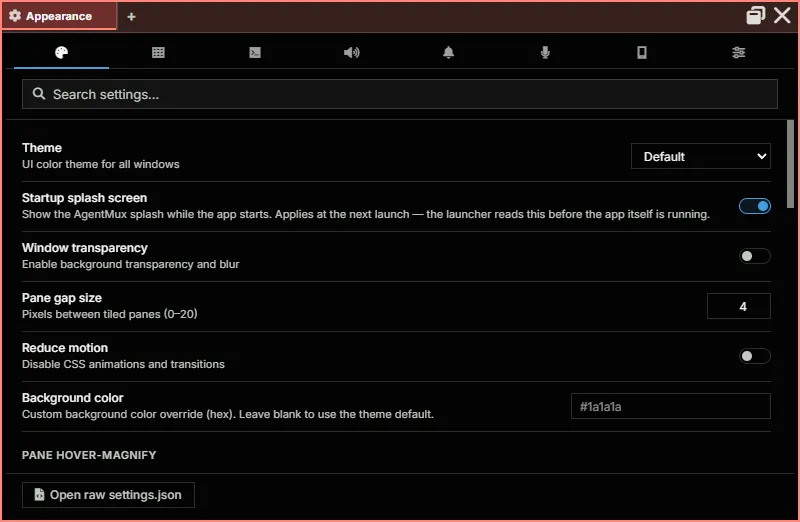
Task: Click the Startup splash screen label
Action: pyautogui.click(x=84, y=198)
